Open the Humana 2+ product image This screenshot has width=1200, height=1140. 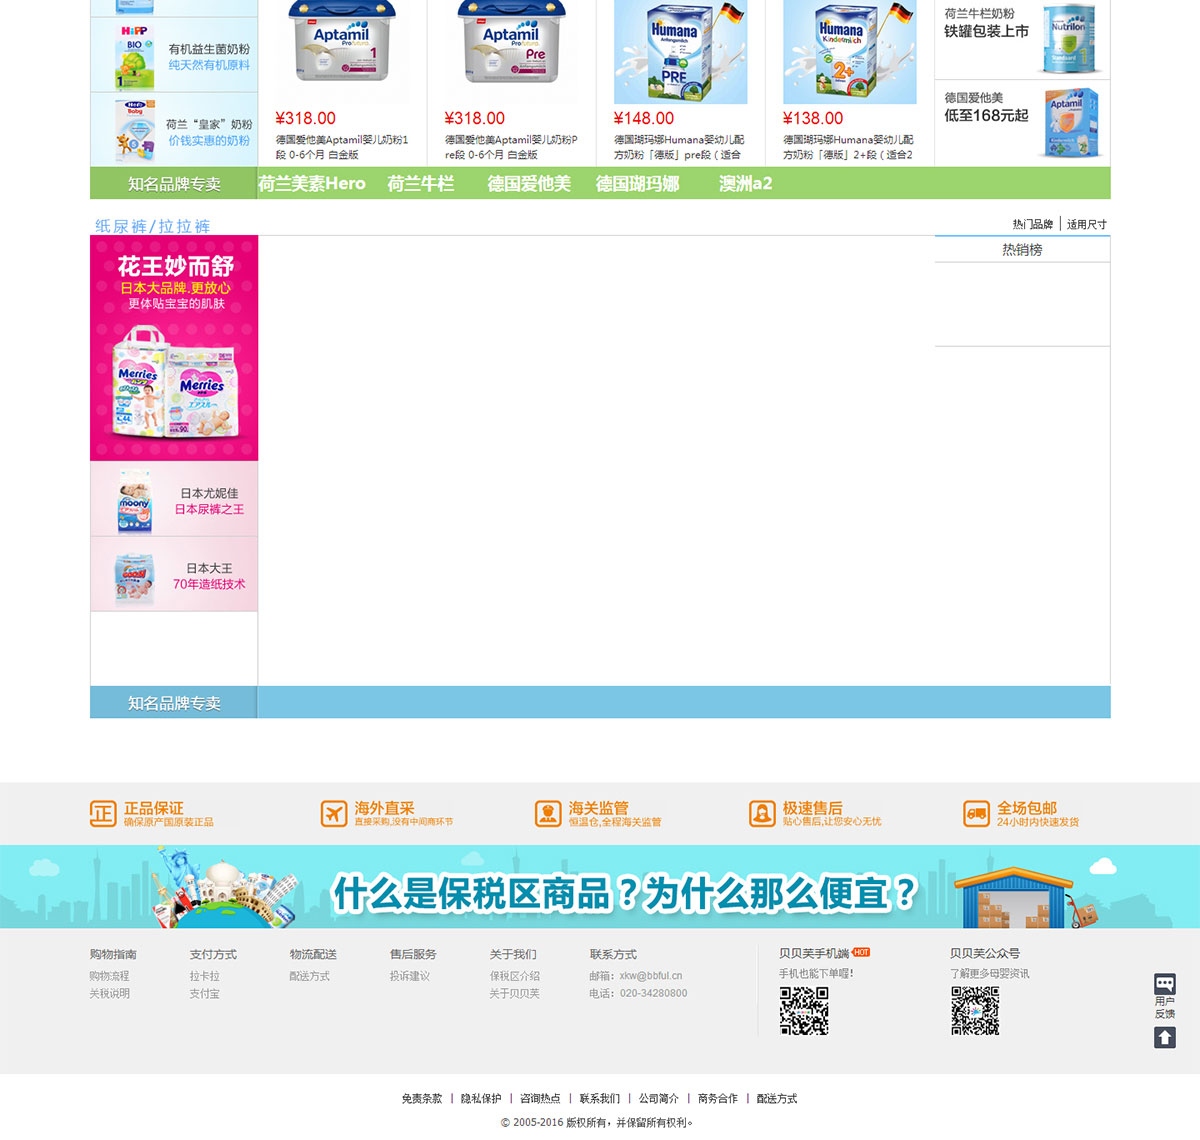[x=849, y=52]
